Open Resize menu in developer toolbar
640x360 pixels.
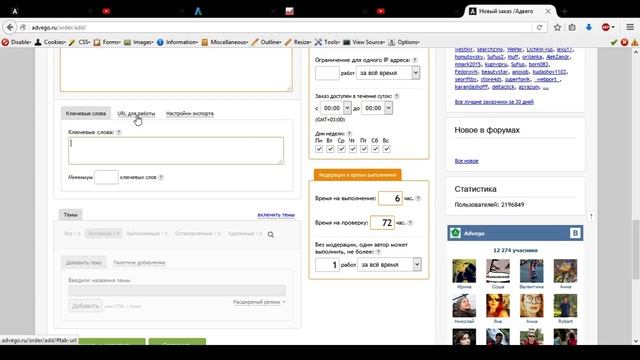coord(298,42)
